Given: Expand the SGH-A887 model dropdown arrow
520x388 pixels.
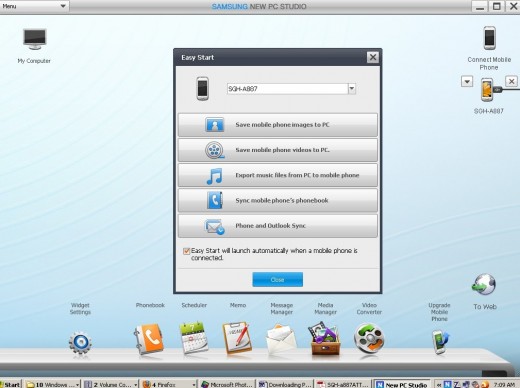Looking at the screenshot, I should [352, 89].
